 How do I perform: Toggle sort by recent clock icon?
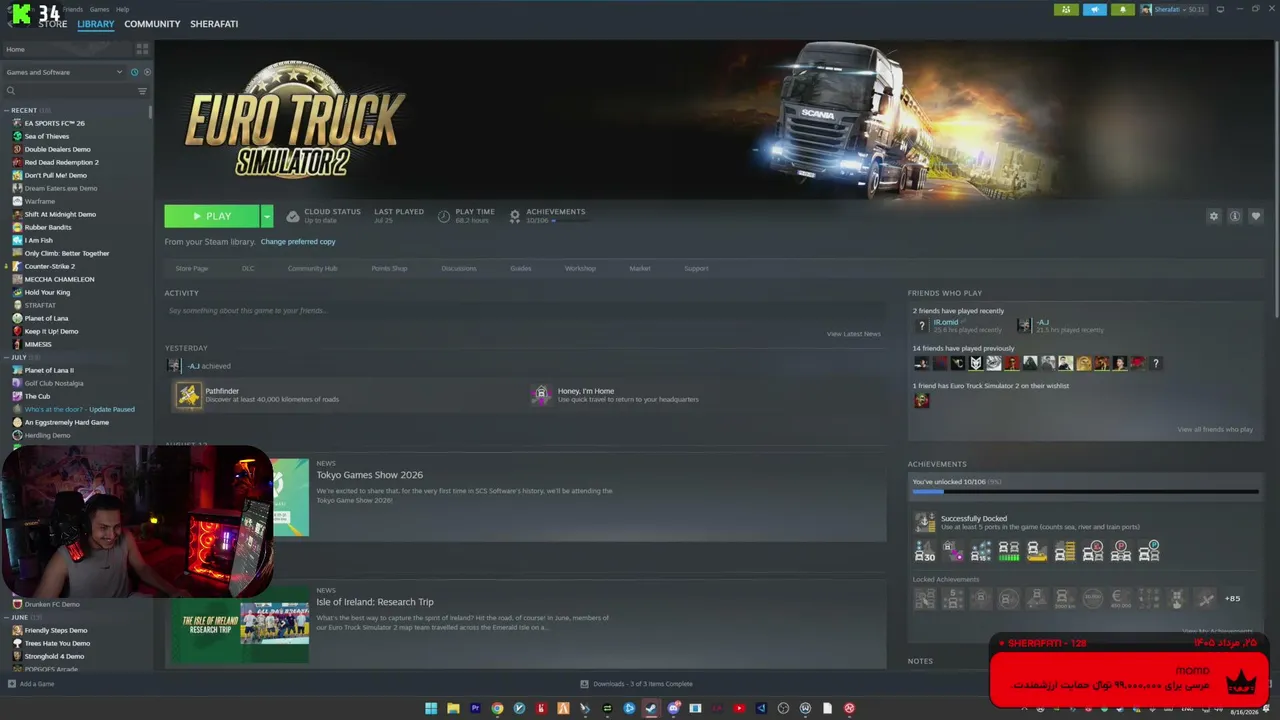coord(134,72)
